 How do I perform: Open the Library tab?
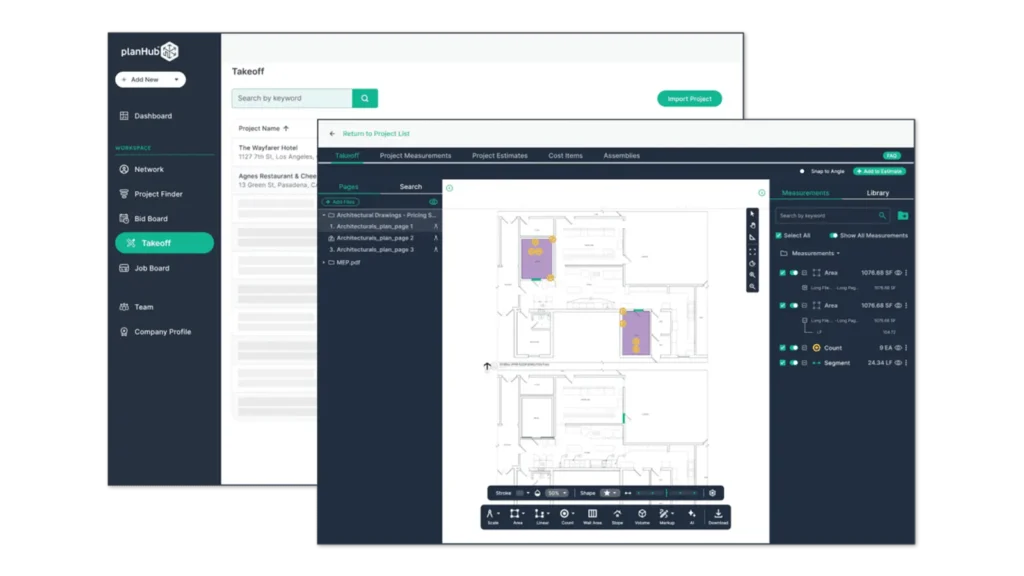(x=877, y=193)
